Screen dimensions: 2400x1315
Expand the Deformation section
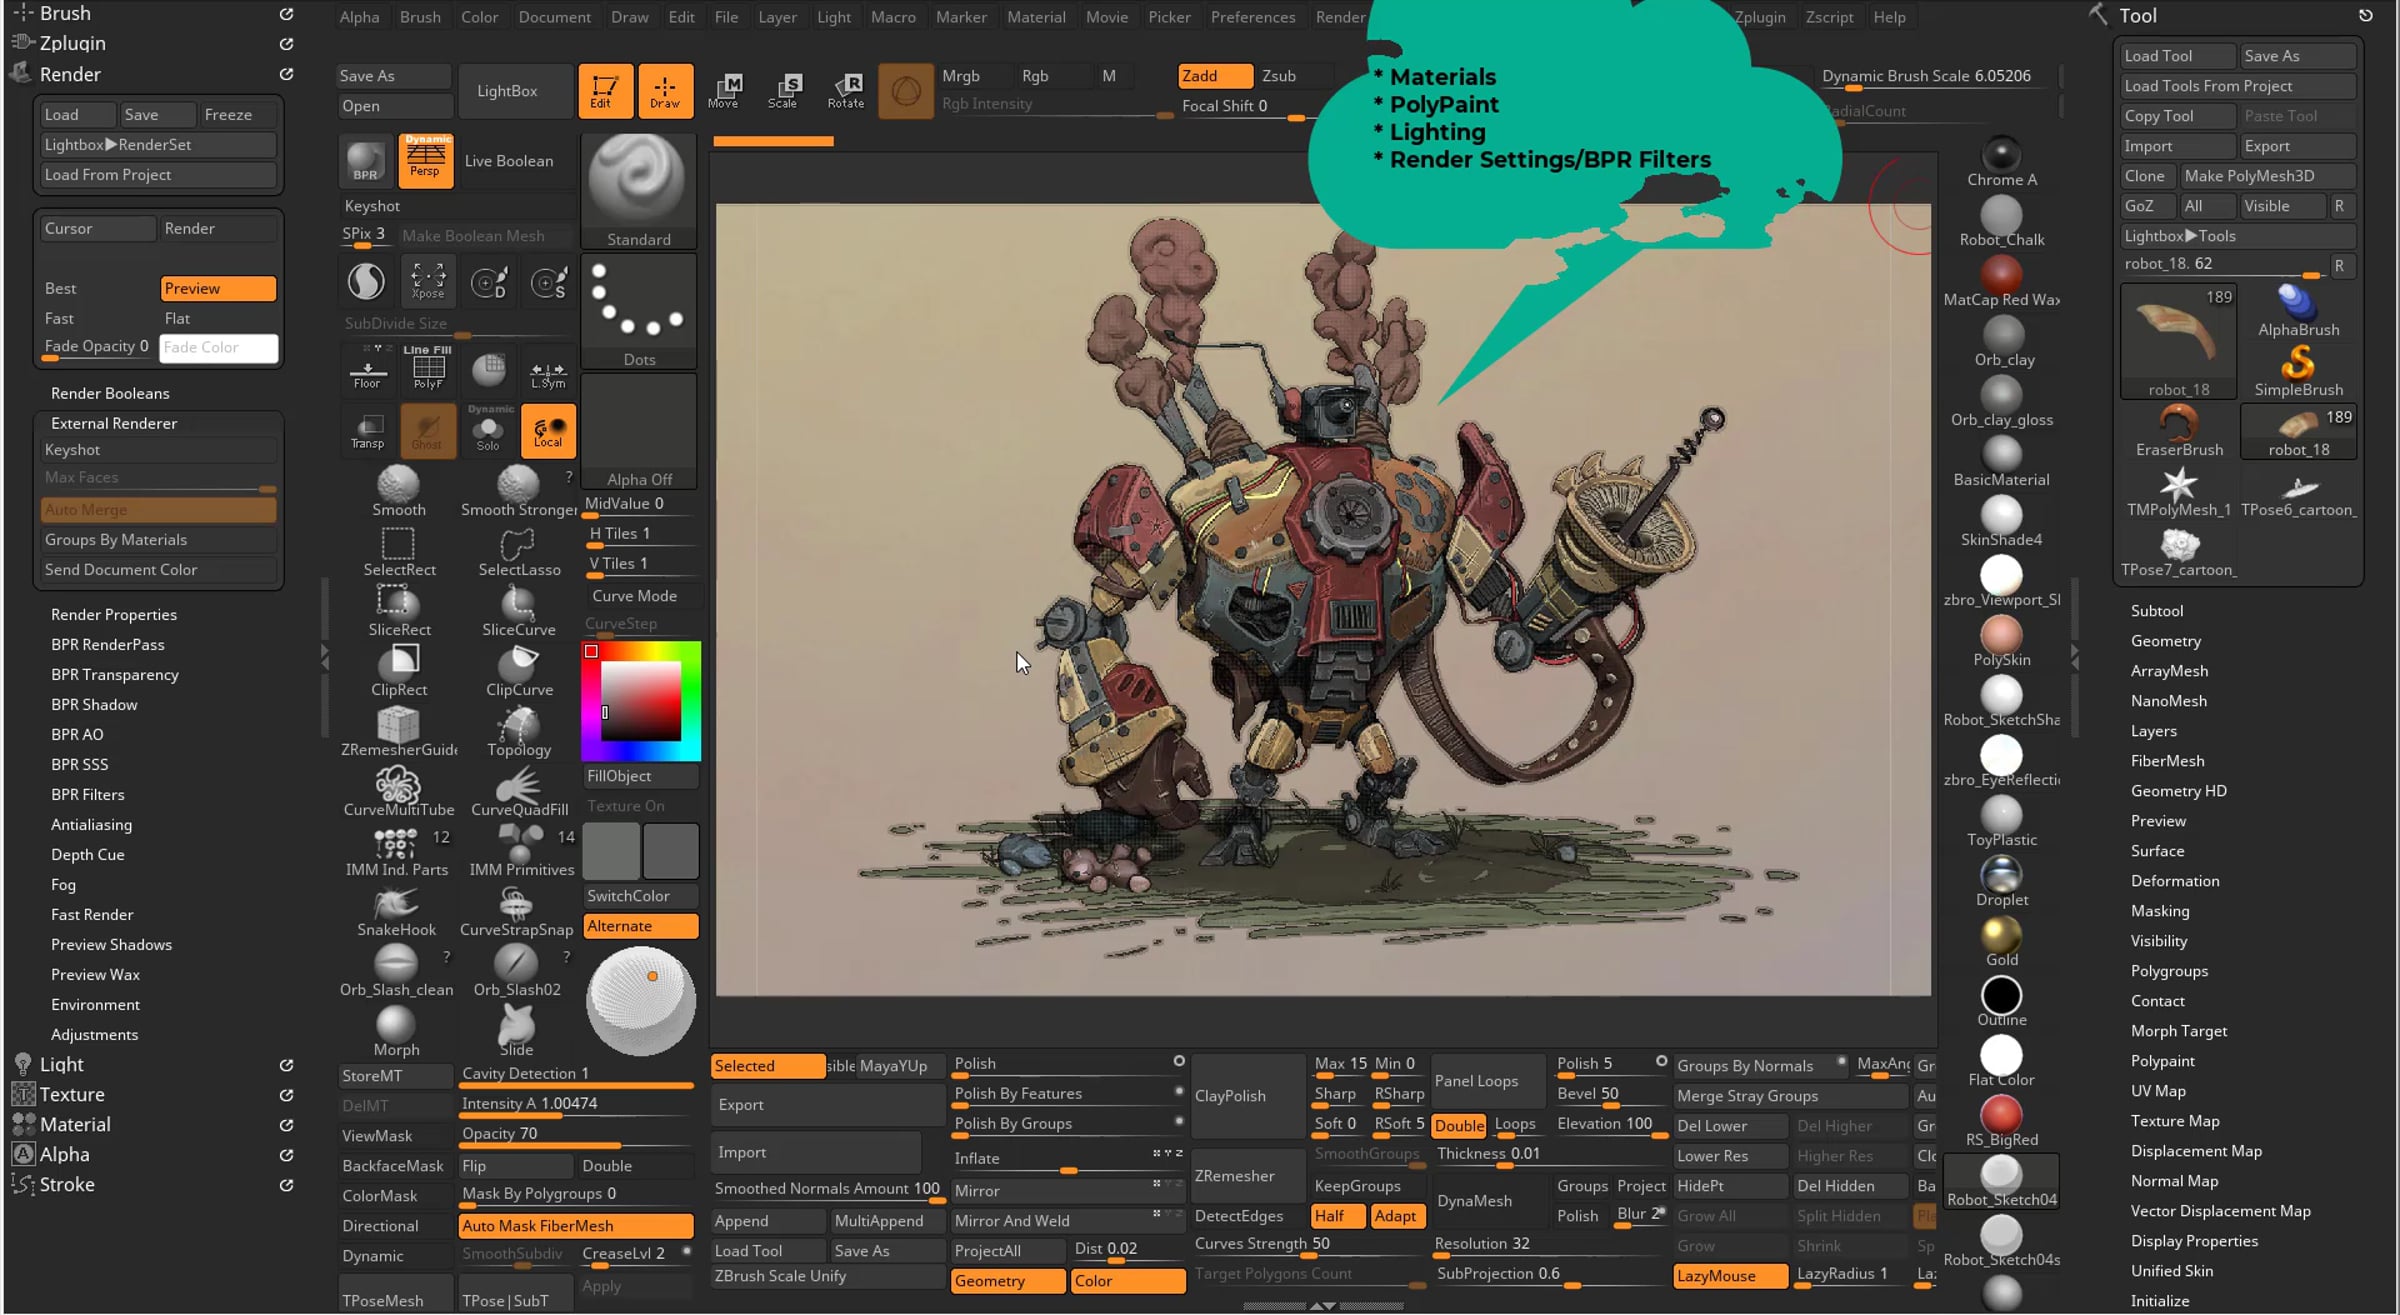(2175, 881)
